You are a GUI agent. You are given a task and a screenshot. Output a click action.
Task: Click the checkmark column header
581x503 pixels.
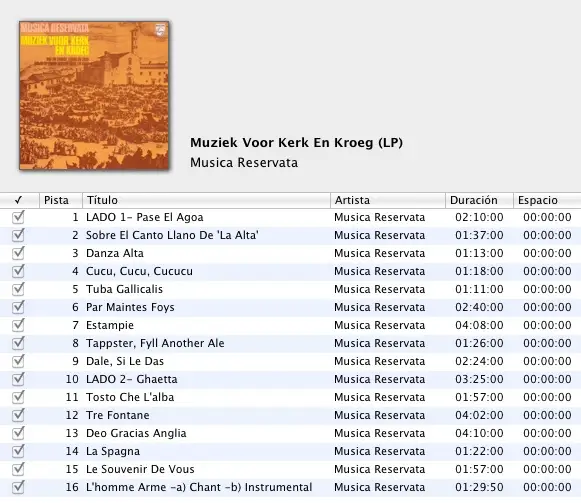[x=19, y=200]
